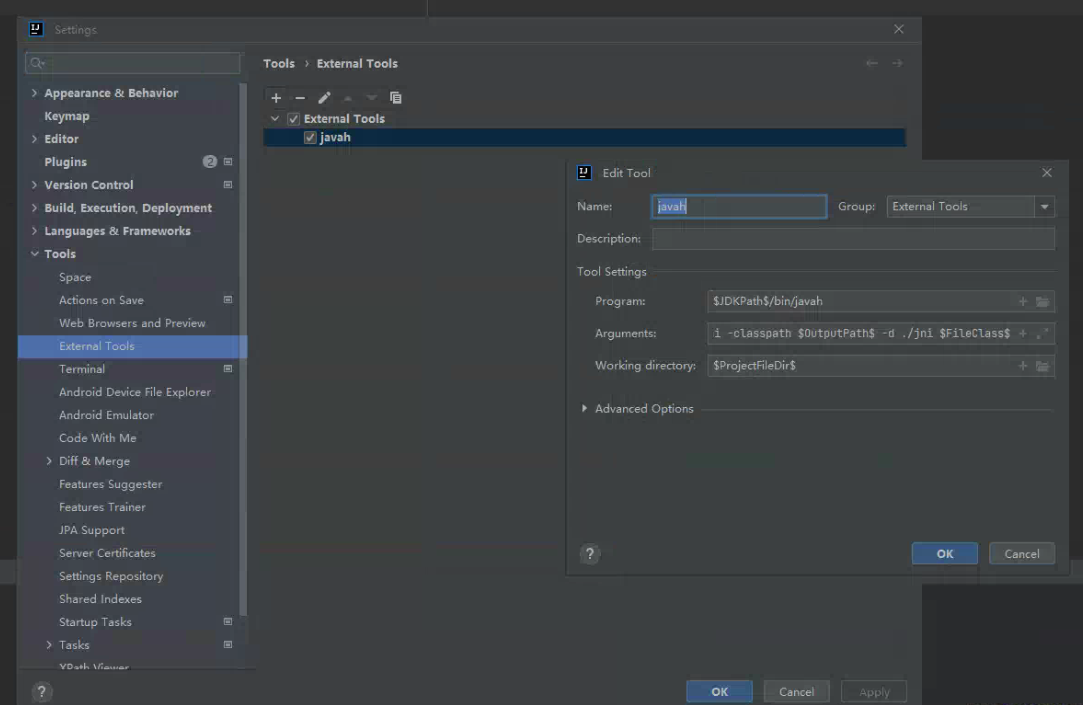Remove selected tool with minus icon
The image size is (1083, 705).
300,98
